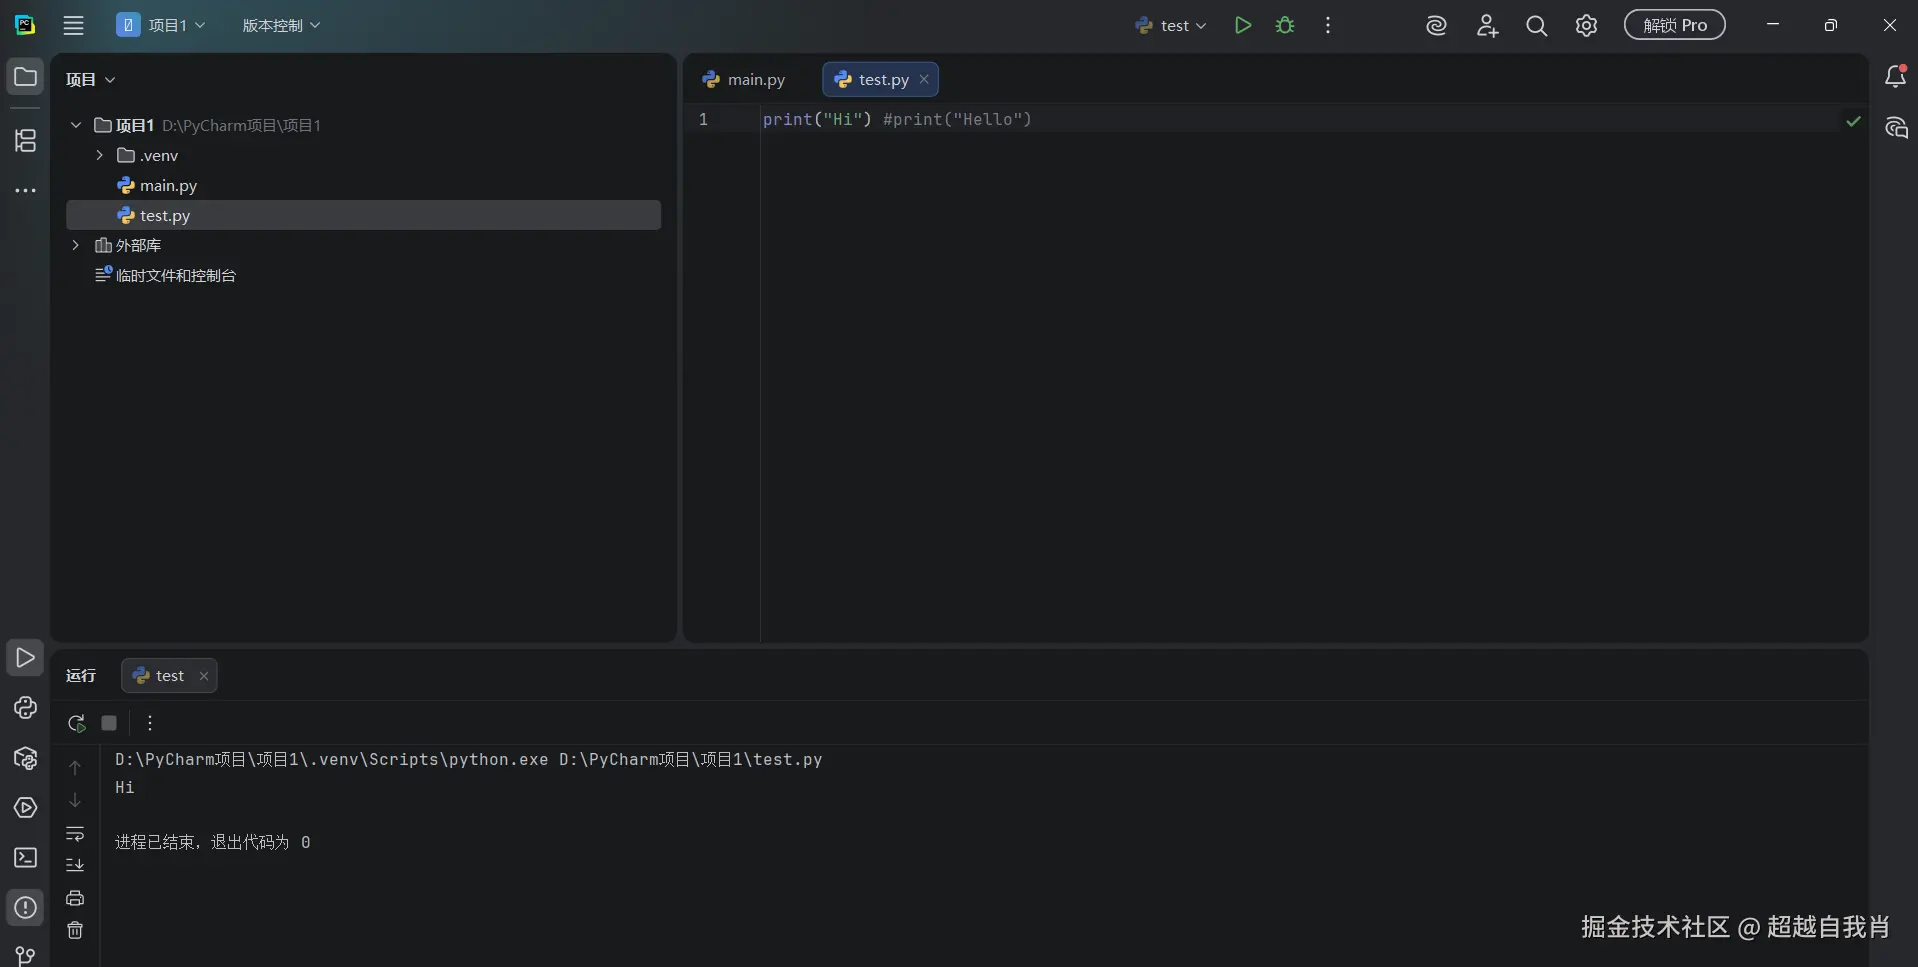This screenshot has width=1918, height=967.
Task: Open the Code With Me add-user icon
Action: tap(1487, 26)
